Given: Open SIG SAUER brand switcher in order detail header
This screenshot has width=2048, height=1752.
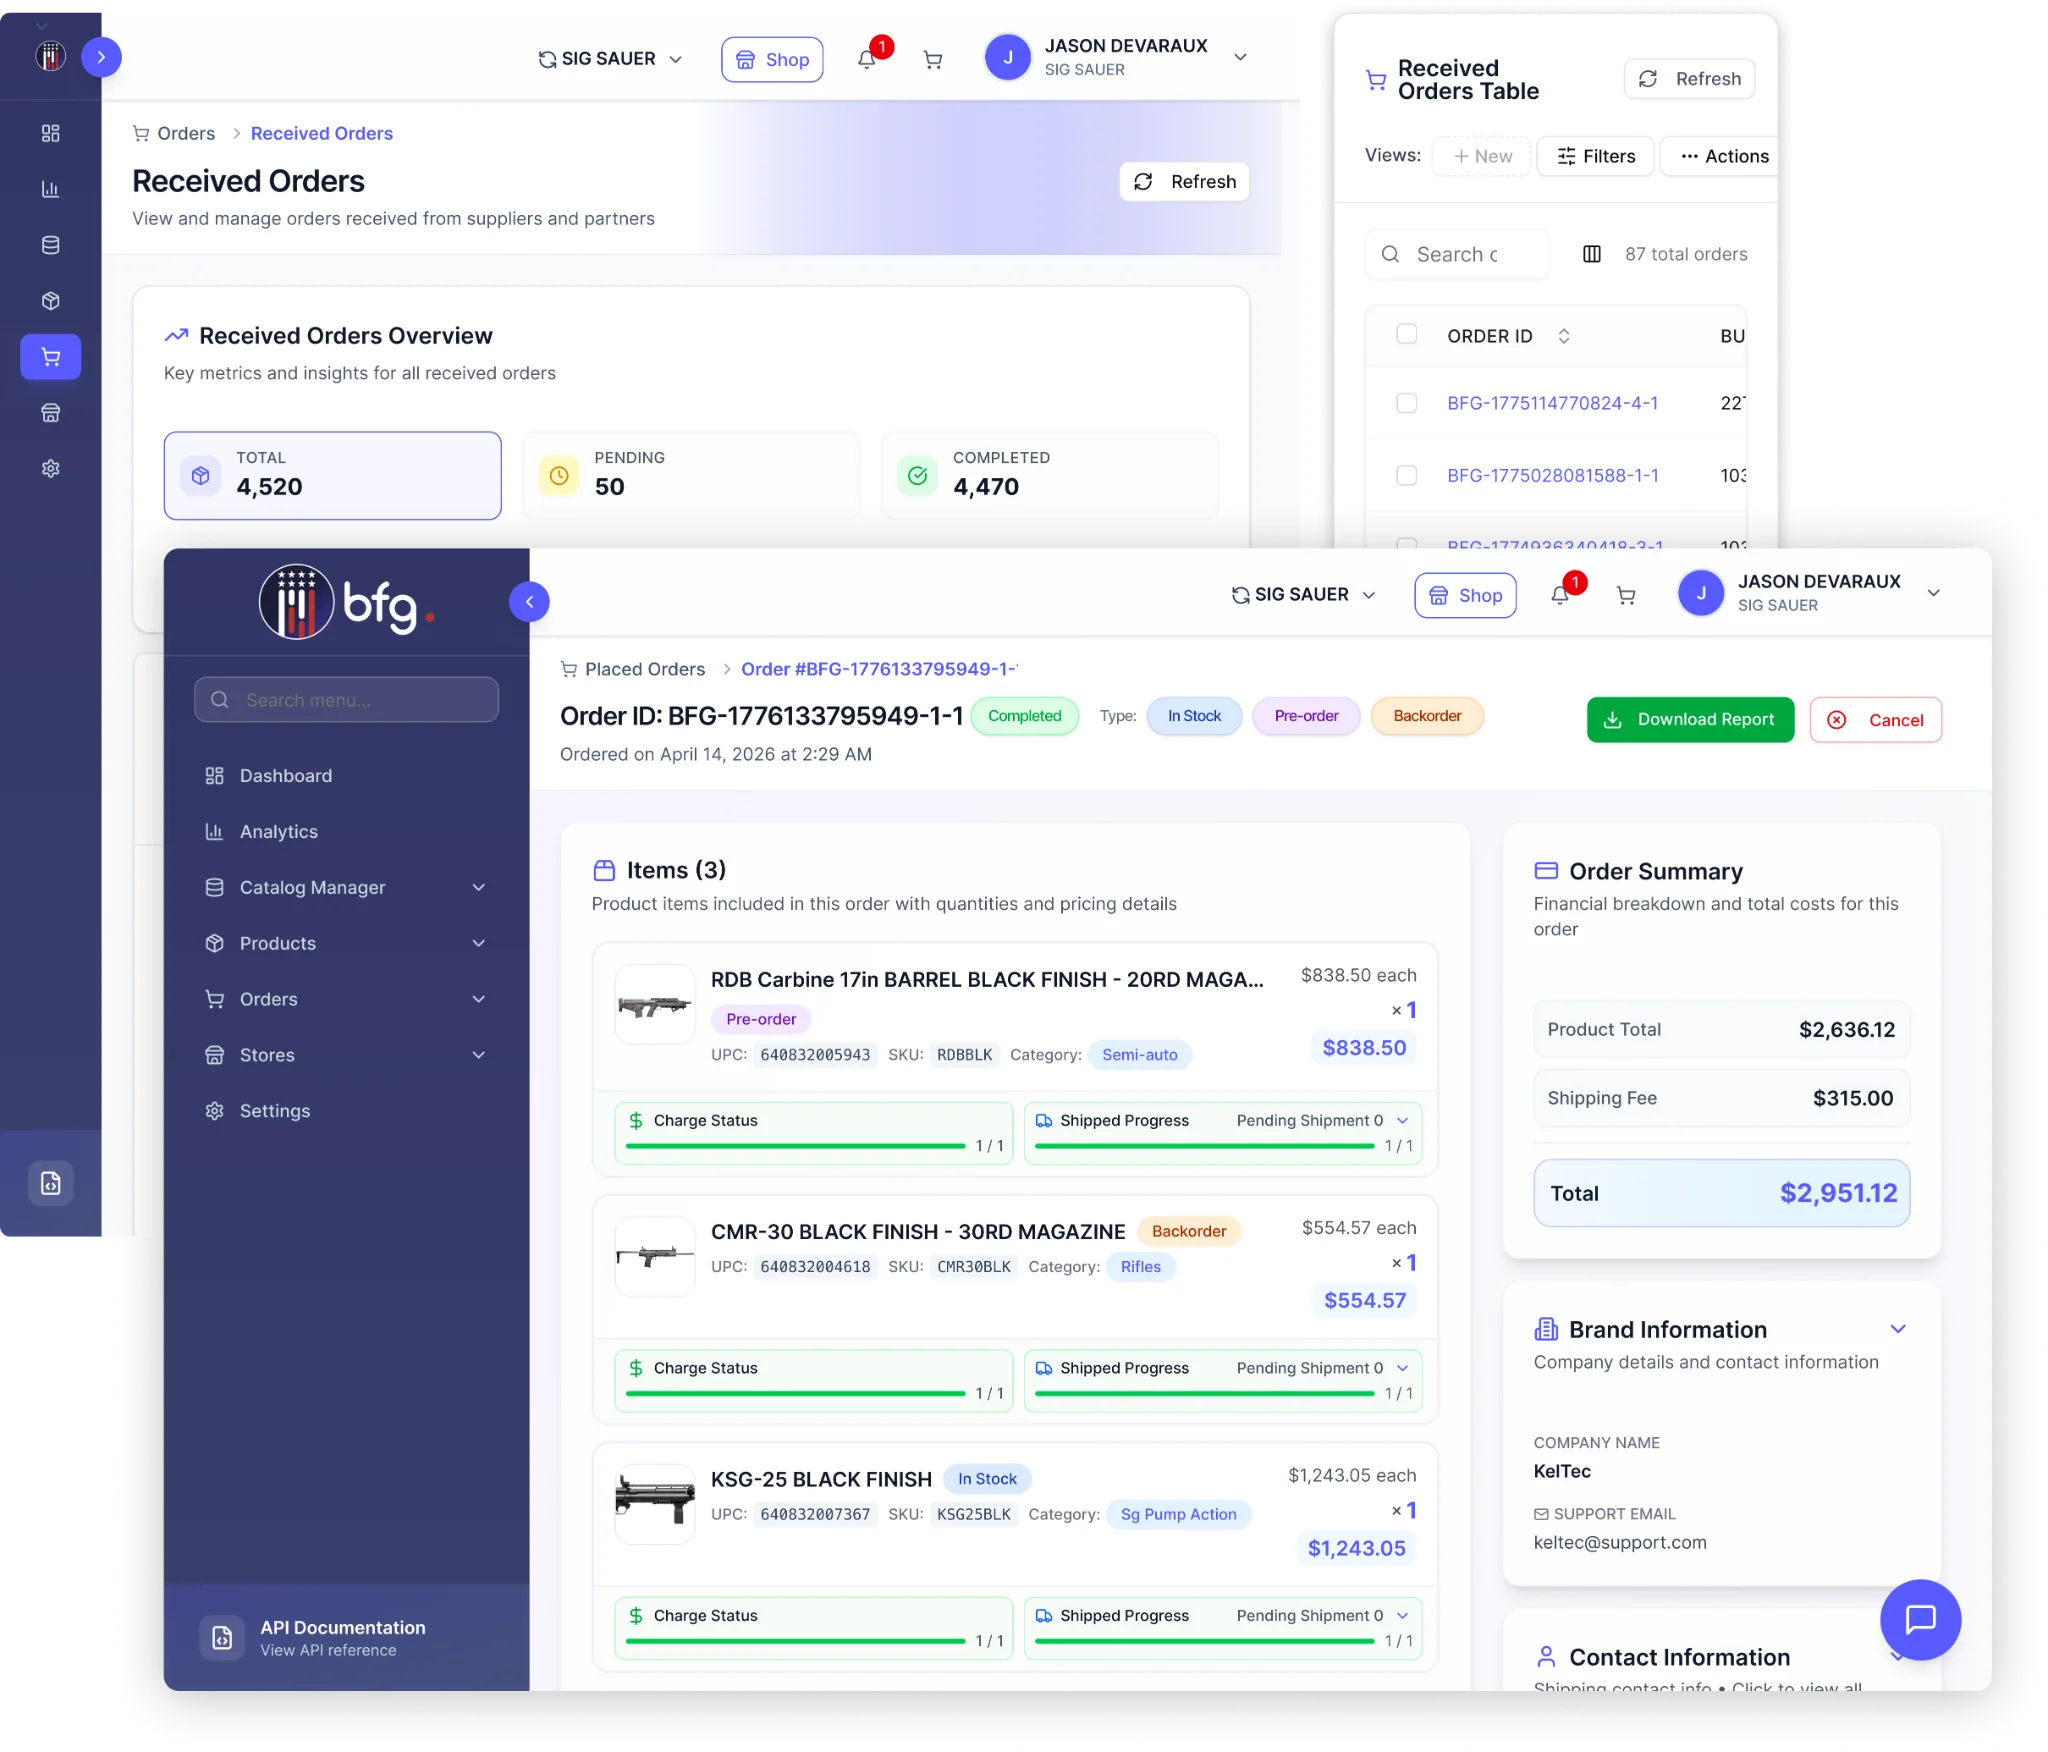Looking at the screenshot, I should tap(1303, 595).
